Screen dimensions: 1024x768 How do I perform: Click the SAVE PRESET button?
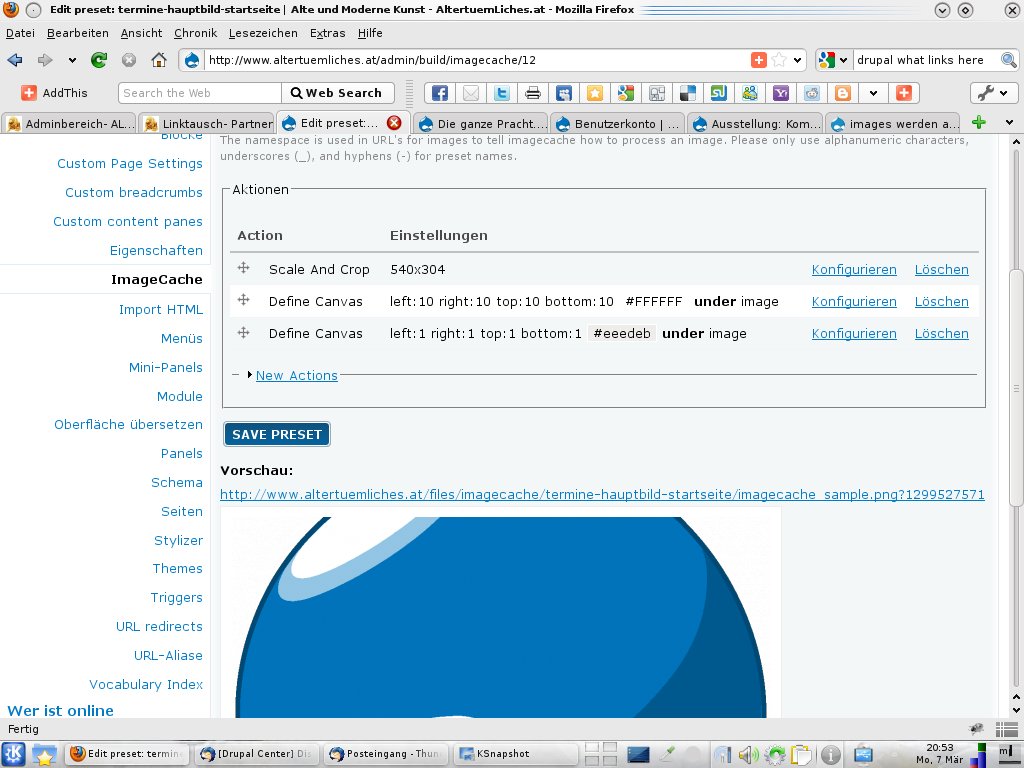(277, 434)
